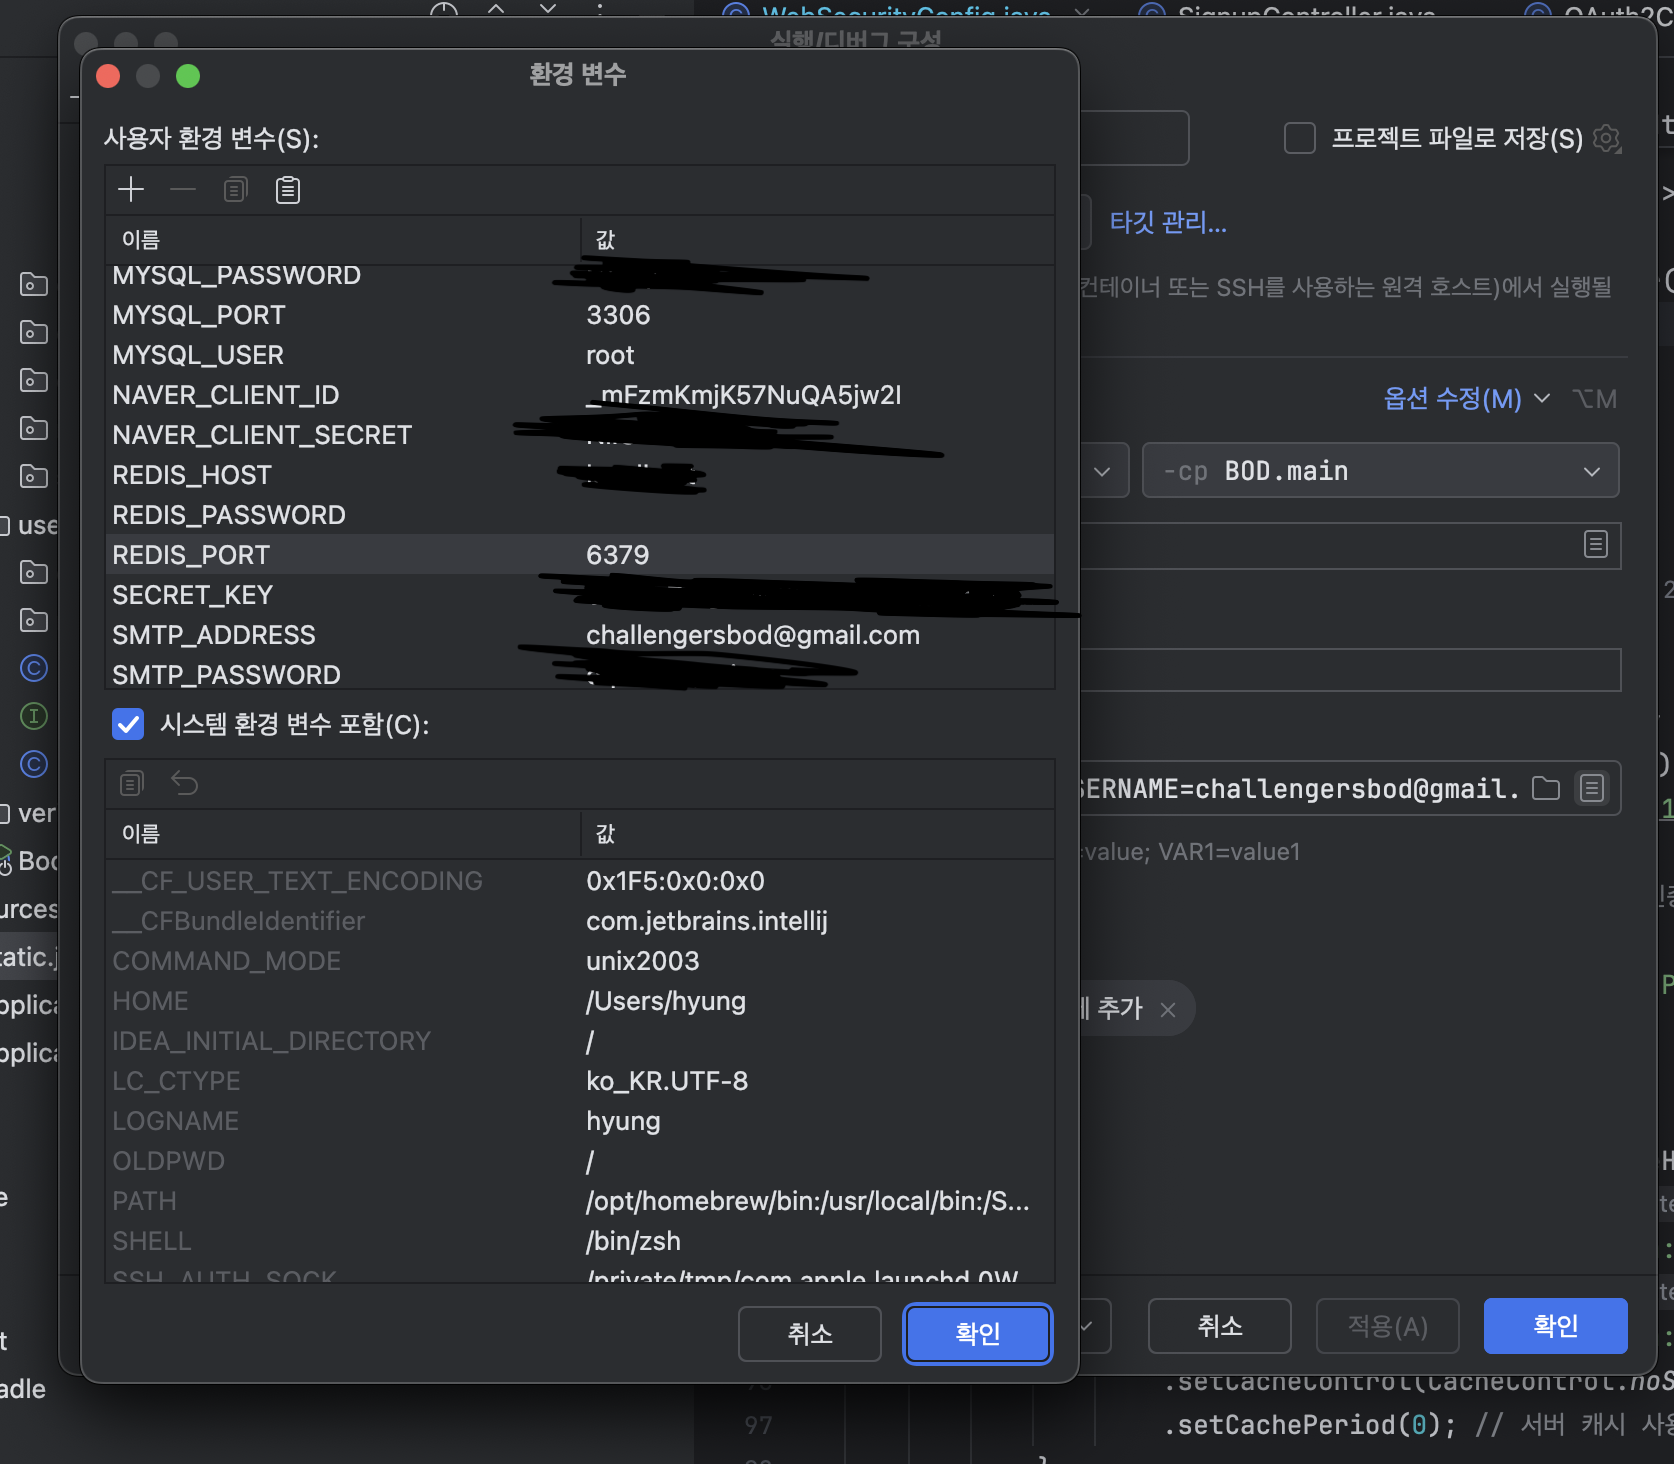
Task: Select the SECRET_KEY variable name
Action: 192,595
